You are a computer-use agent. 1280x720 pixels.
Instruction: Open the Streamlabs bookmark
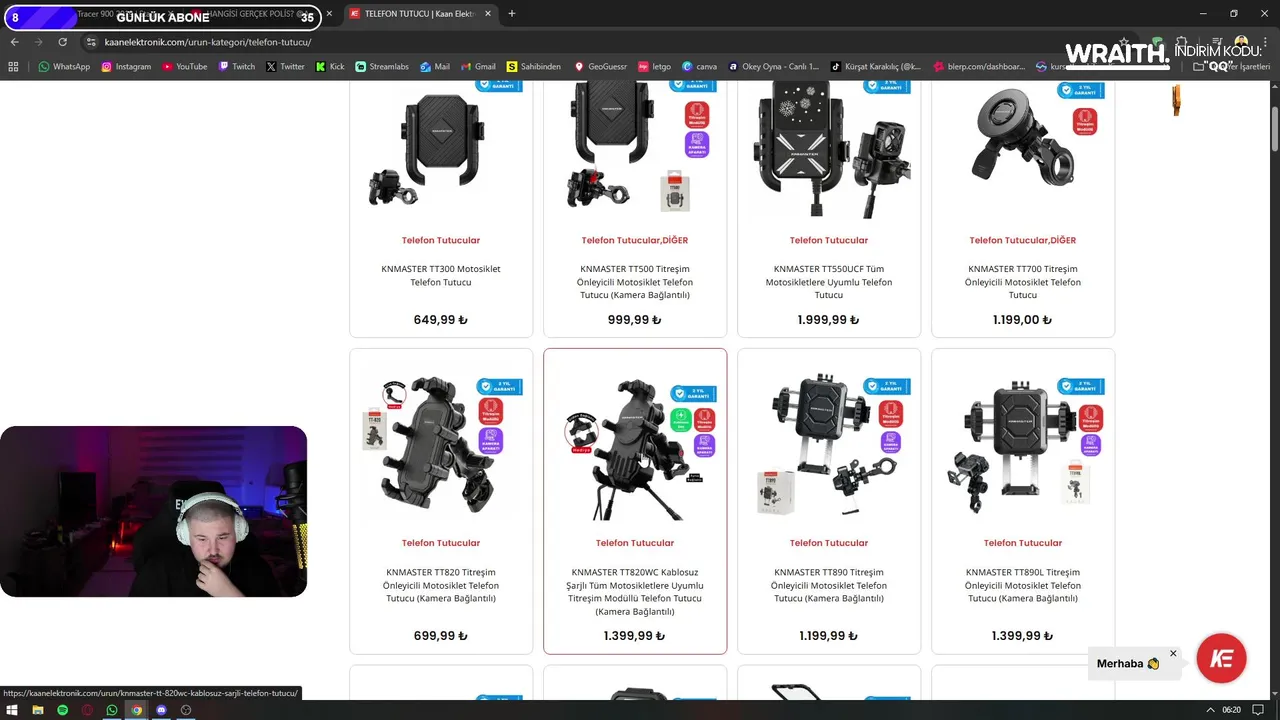click(382, 67)
